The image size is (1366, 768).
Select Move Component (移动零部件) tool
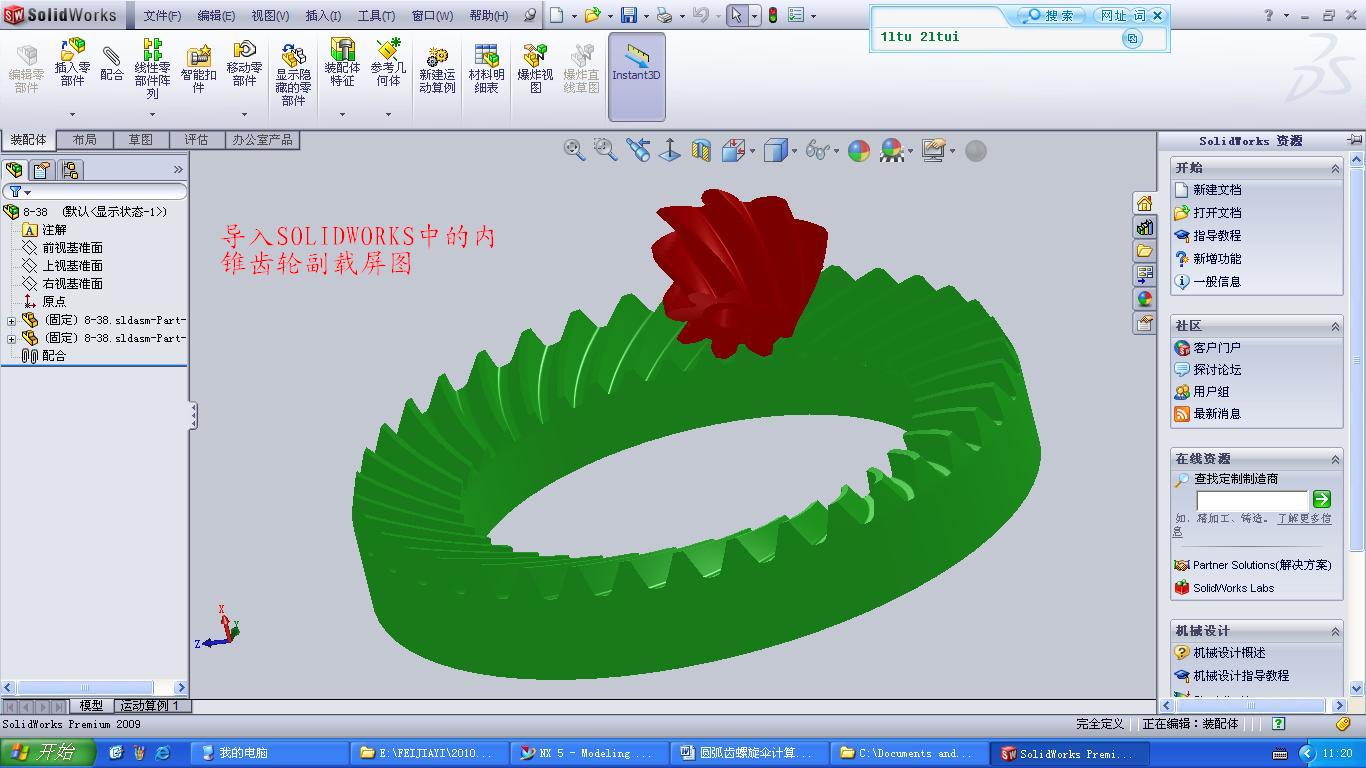coord(244,62)
